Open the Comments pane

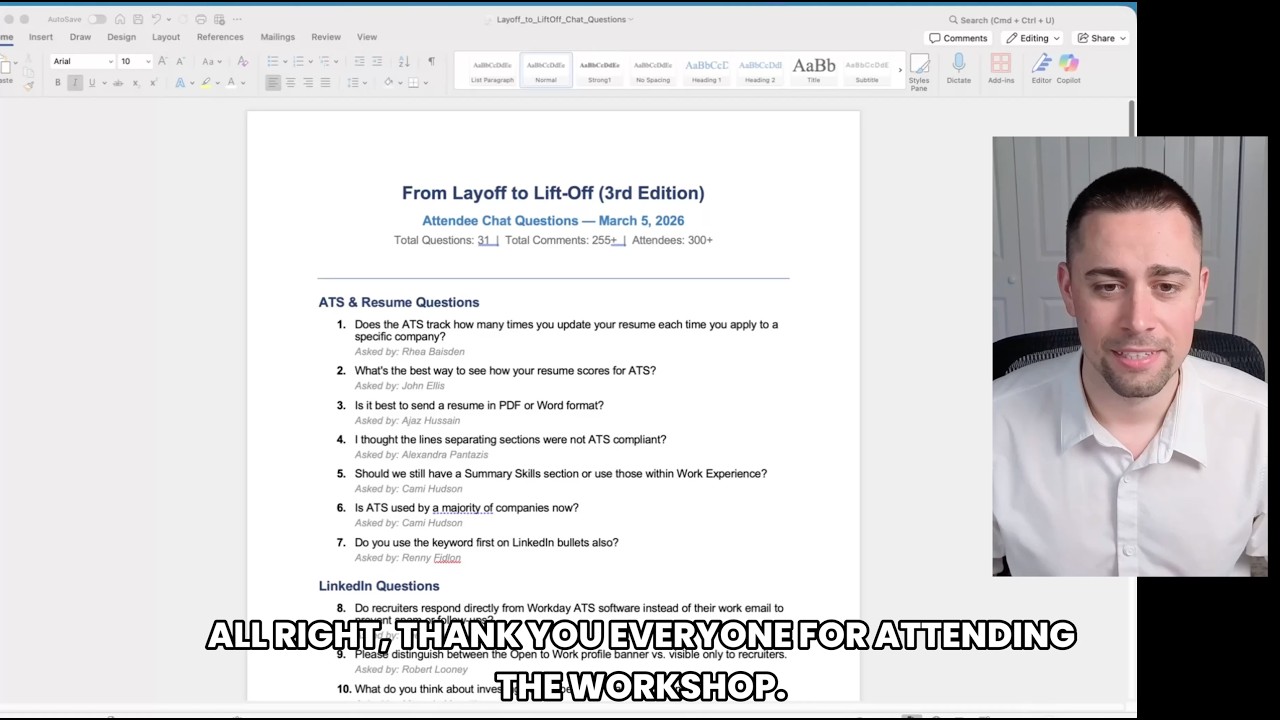point(958,38)
